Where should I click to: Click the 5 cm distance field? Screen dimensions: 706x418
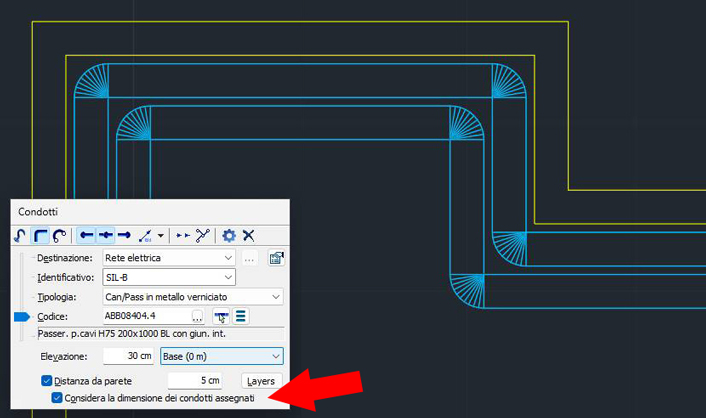coord(195,381)
